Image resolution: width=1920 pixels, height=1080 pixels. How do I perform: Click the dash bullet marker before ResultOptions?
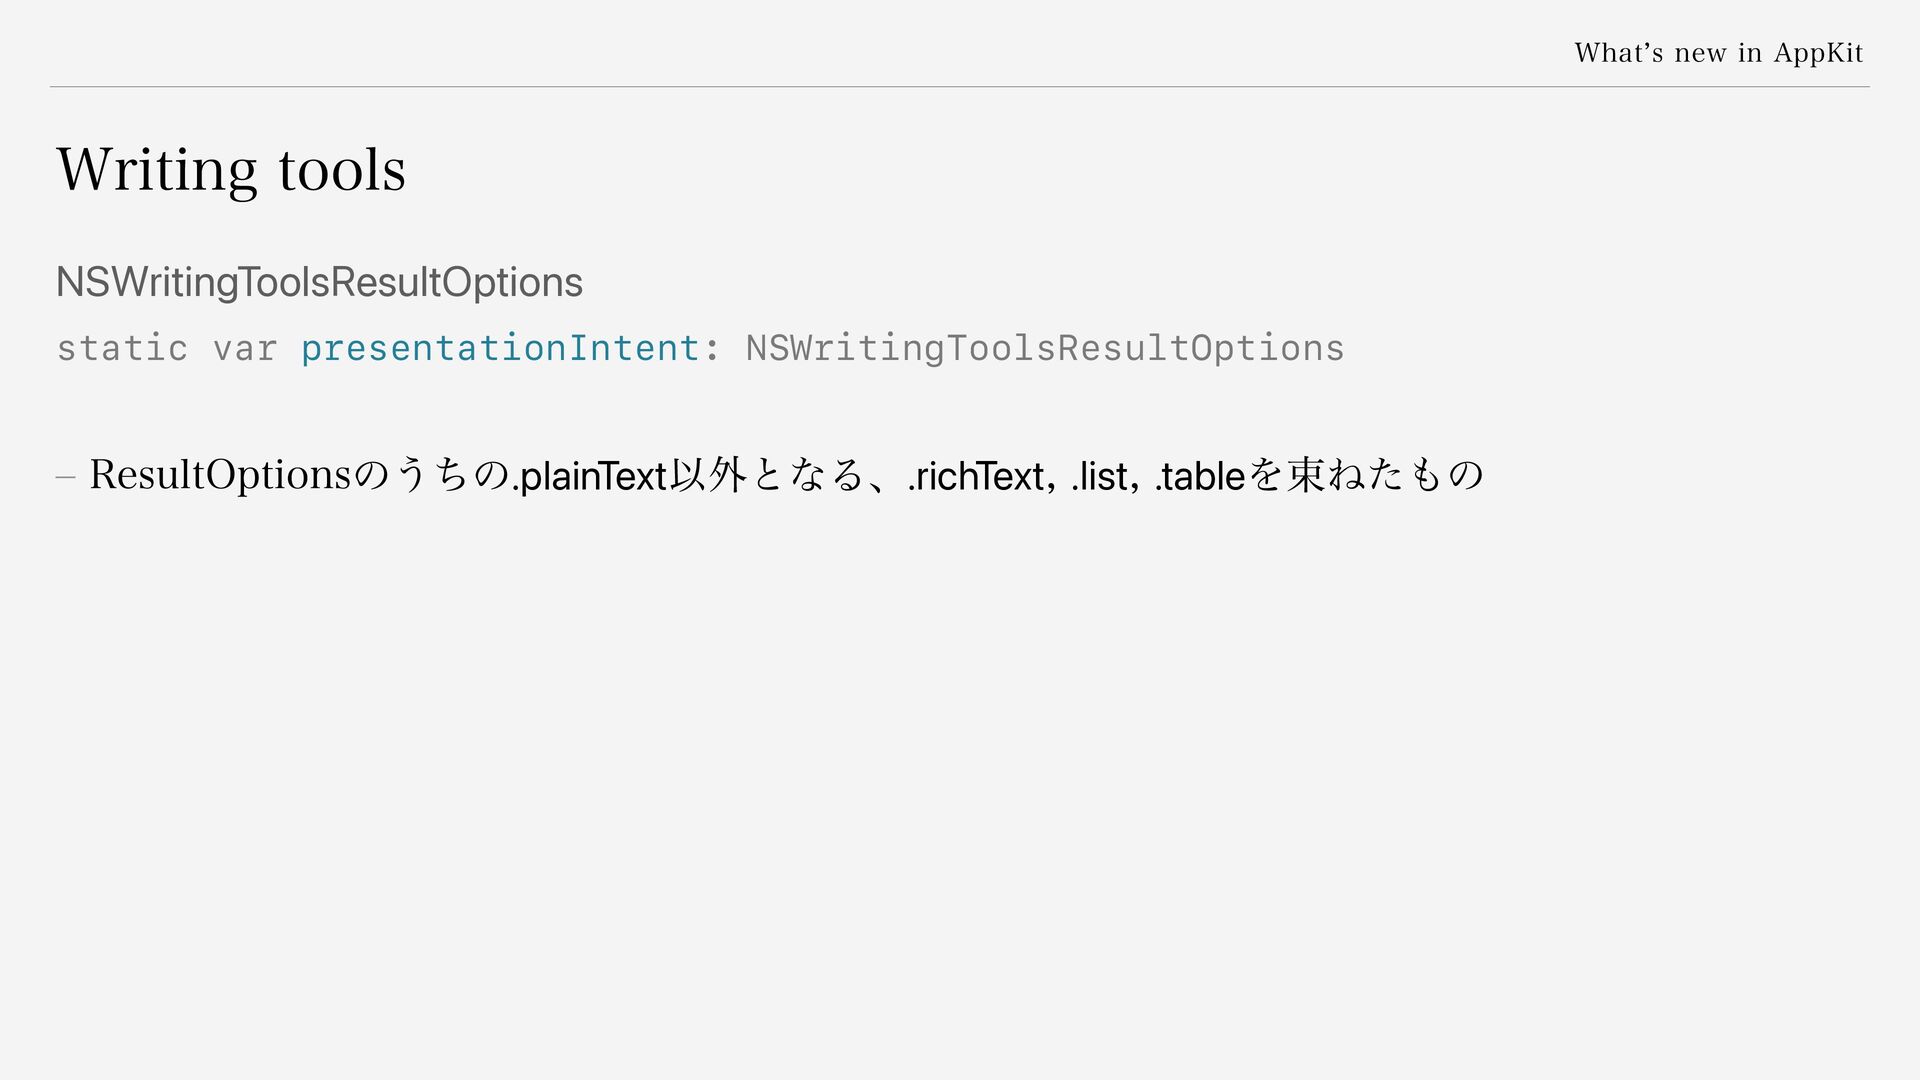(x=66, y=478)
